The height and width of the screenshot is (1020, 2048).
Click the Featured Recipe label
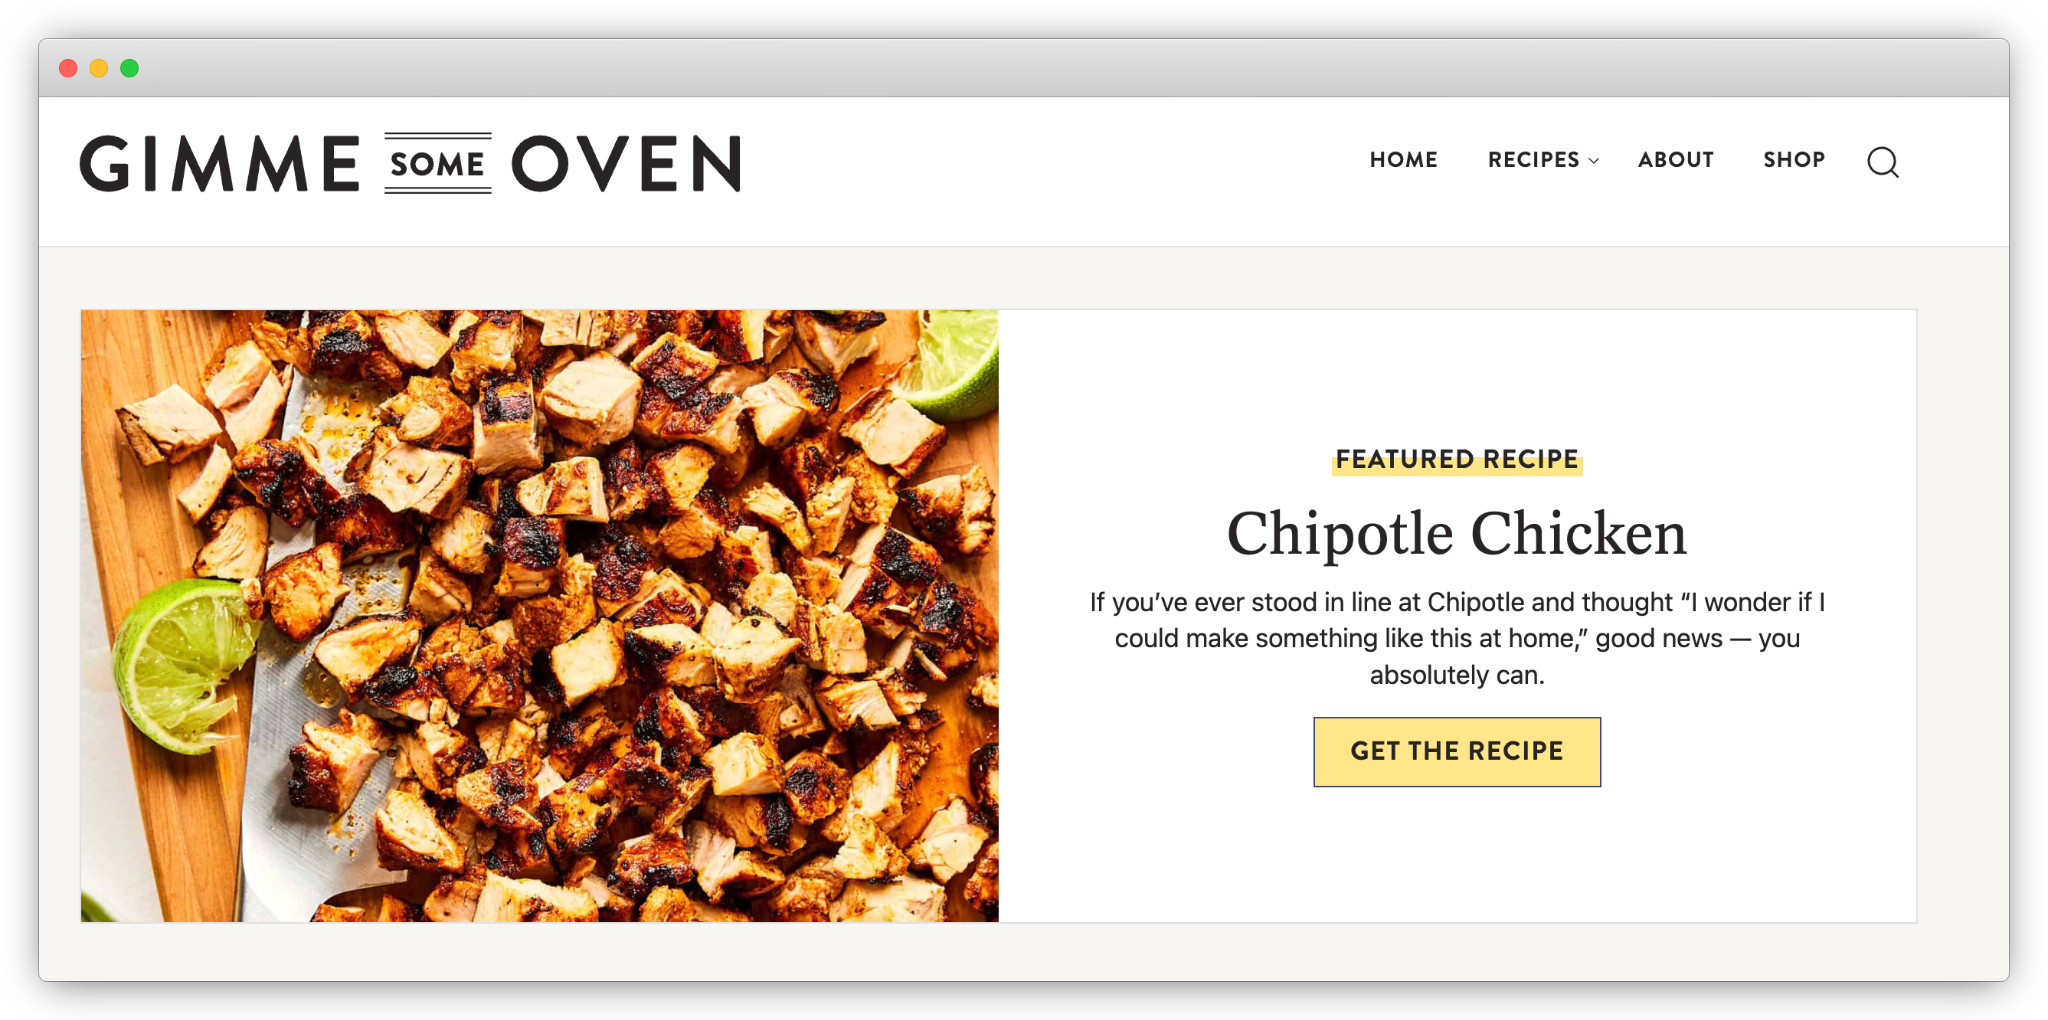(1457, 459)
